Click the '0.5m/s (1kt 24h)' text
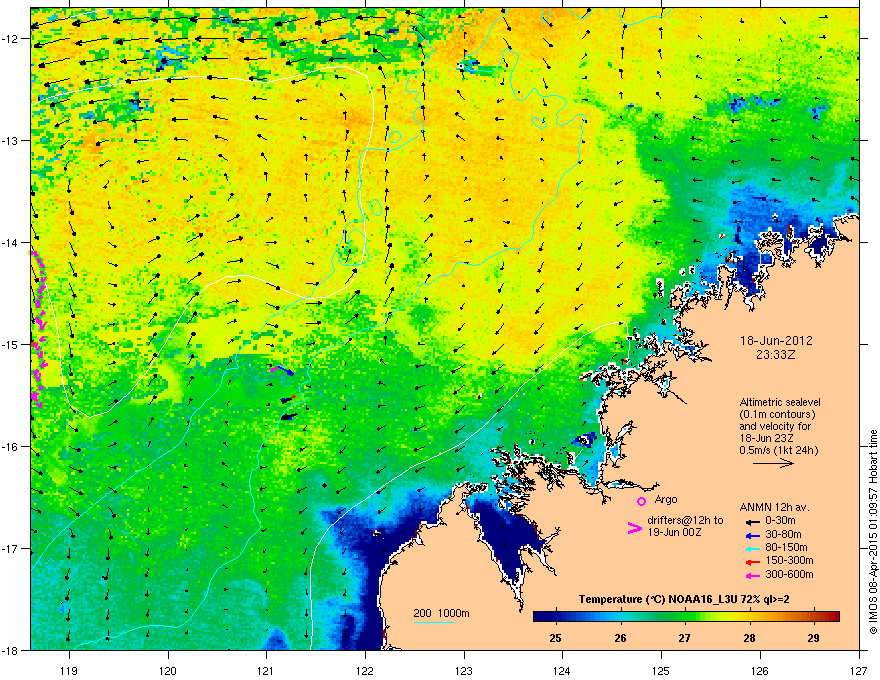880x680 pixels. pos(779,450)
